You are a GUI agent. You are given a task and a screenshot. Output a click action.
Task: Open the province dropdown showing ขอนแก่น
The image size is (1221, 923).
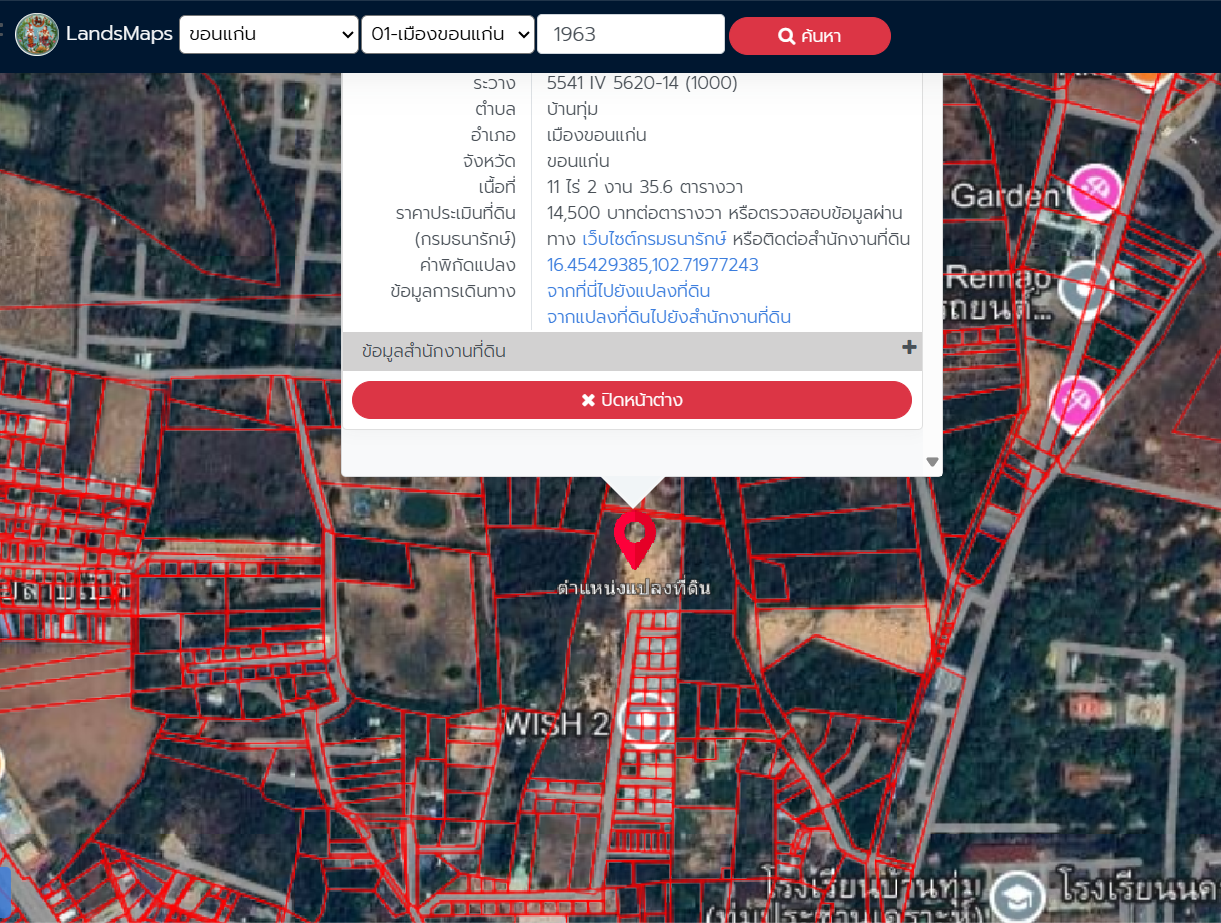pos(268,35)
